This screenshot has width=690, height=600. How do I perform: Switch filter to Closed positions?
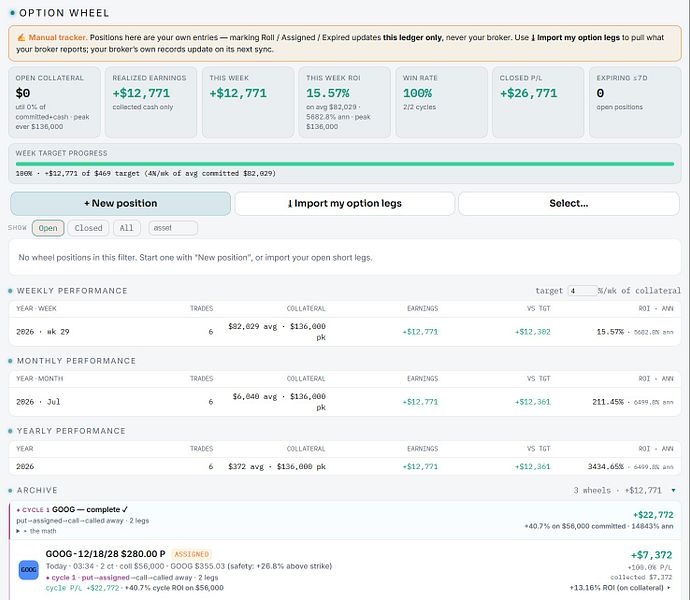point(88,228)
